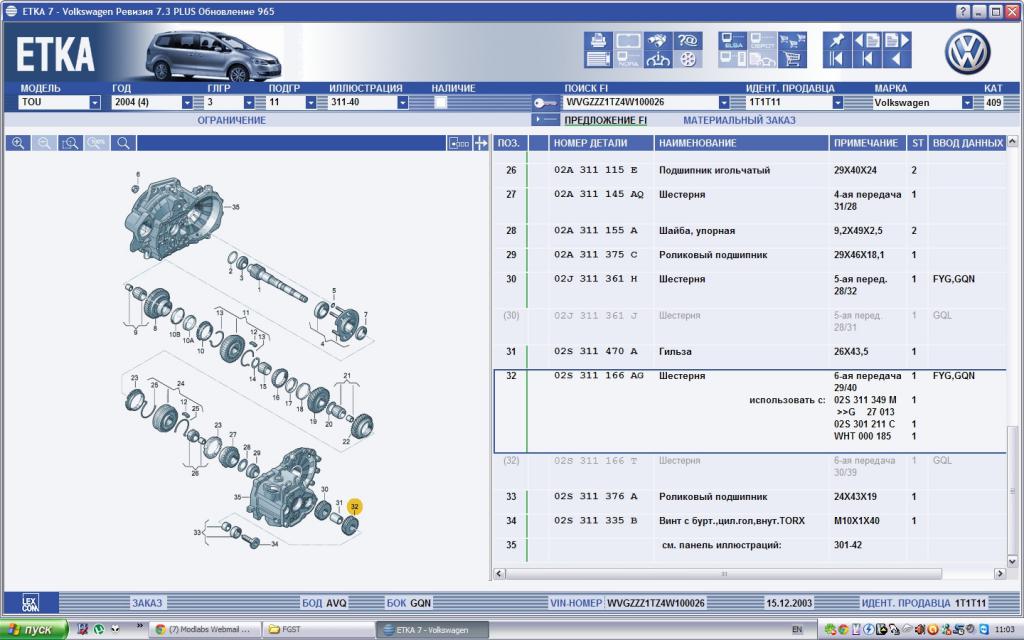The width and height of the screenshot is (1024, 640).
Task: Click the ?@ help icon
Action: 688,40
